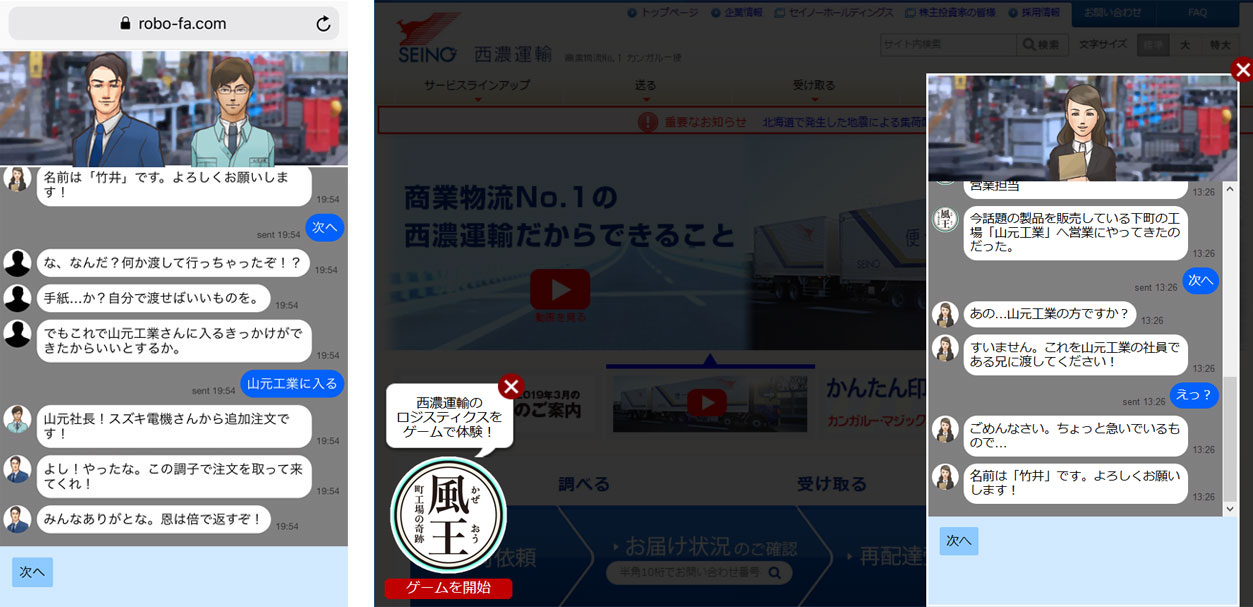Click the sent 次へ bubble in mobile chat

[x=325, y=228]
